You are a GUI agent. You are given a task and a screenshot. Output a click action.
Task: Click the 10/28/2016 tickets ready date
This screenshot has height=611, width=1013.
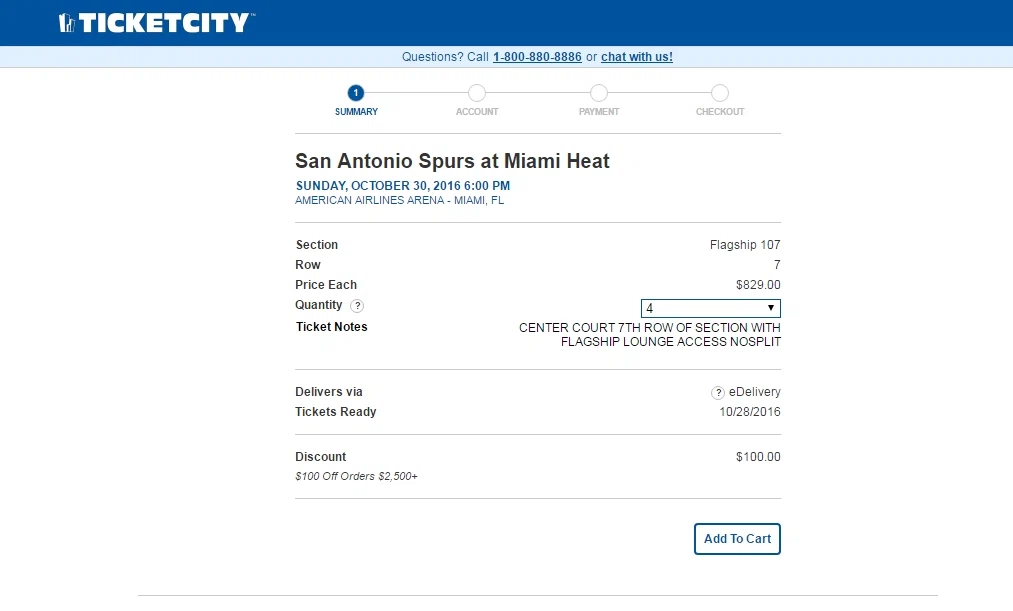(x=750, y=412)
